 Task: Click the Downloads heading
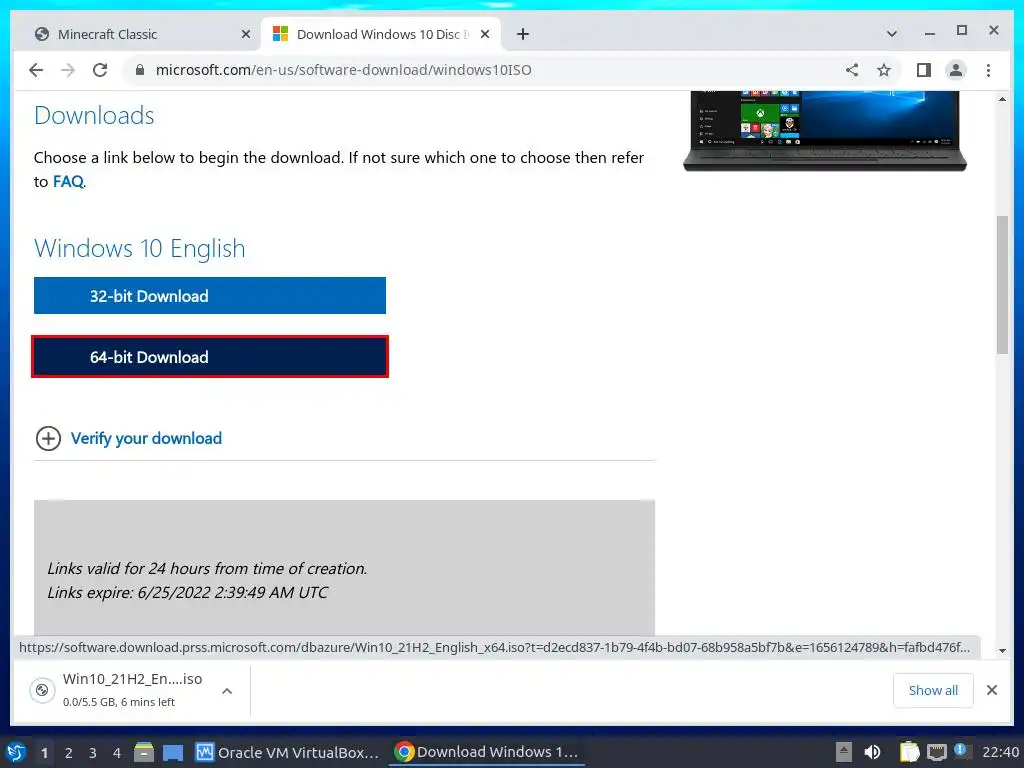(x=94, y=116)
